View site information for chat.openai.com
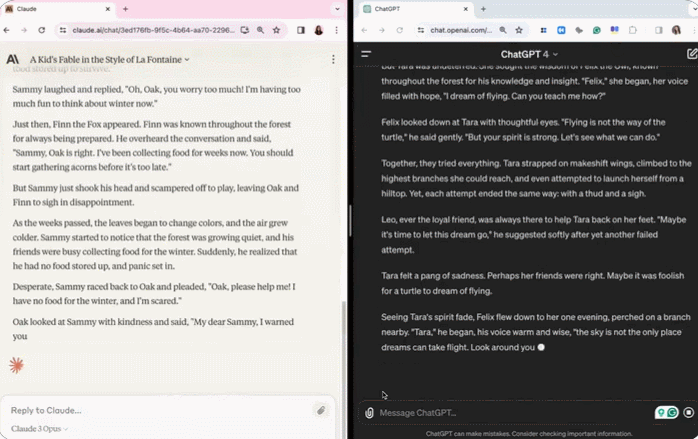The image size is (698, 439). click(420, 30)
